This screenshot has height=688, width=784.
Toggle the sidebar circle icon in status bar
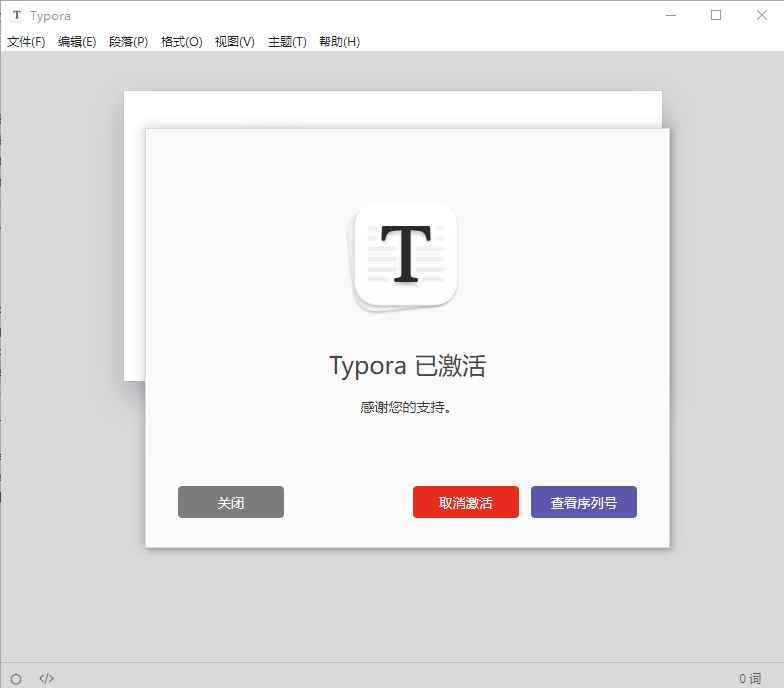[16, 679]
